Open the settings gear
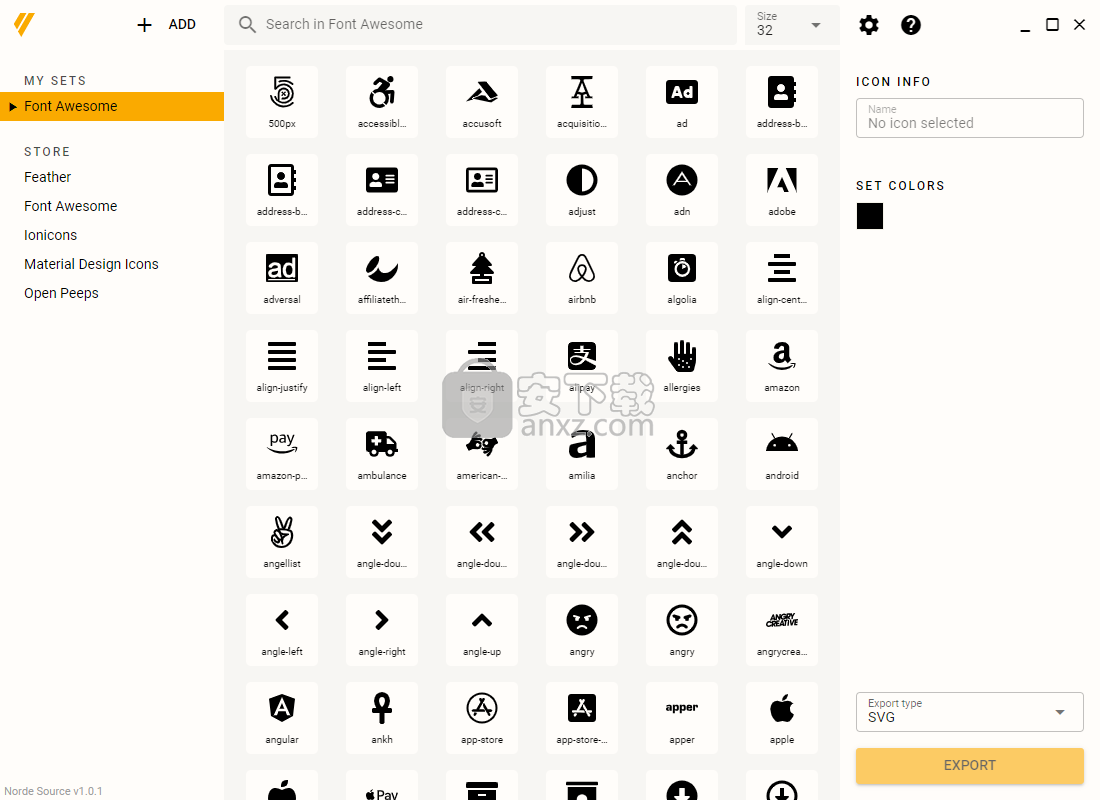Screen dimensions: 1100x800 coord(868,25)
